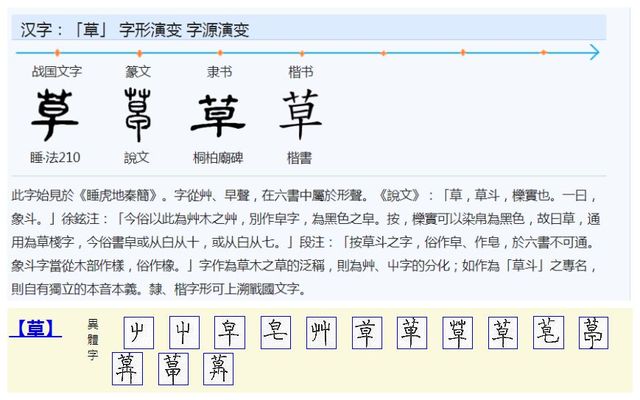Select the timeline marker above 楷书
This screenshot has width=640, height=400.
coord(300,52)
